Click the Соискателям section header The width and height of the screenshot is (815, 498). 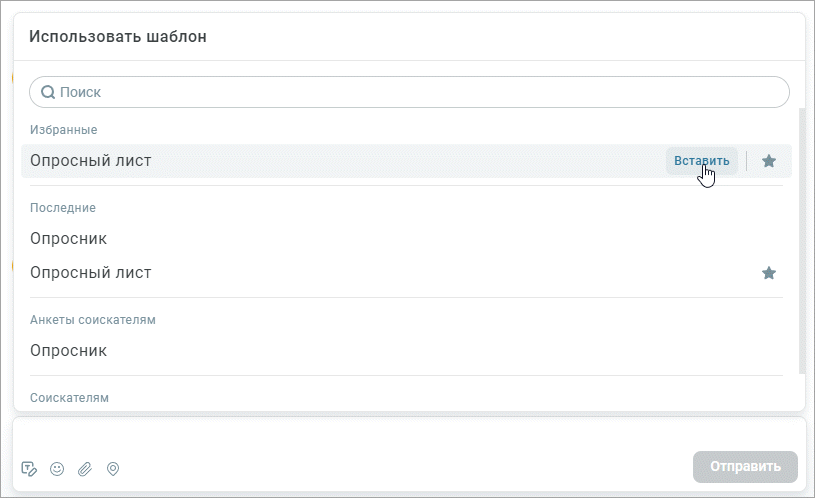click(69, 398)
